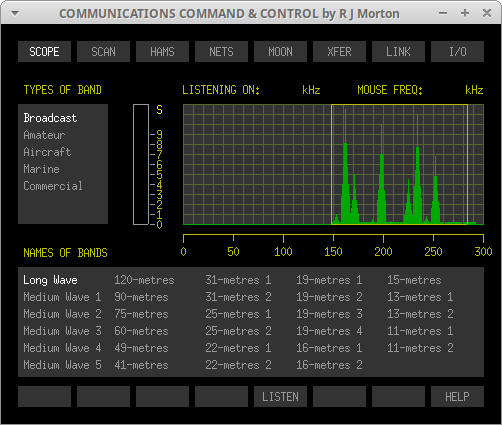Image resolution: width=502 pixels, height=425 pixels.
Task: Choose 13-metres 2 band
Action: point(420,314)
